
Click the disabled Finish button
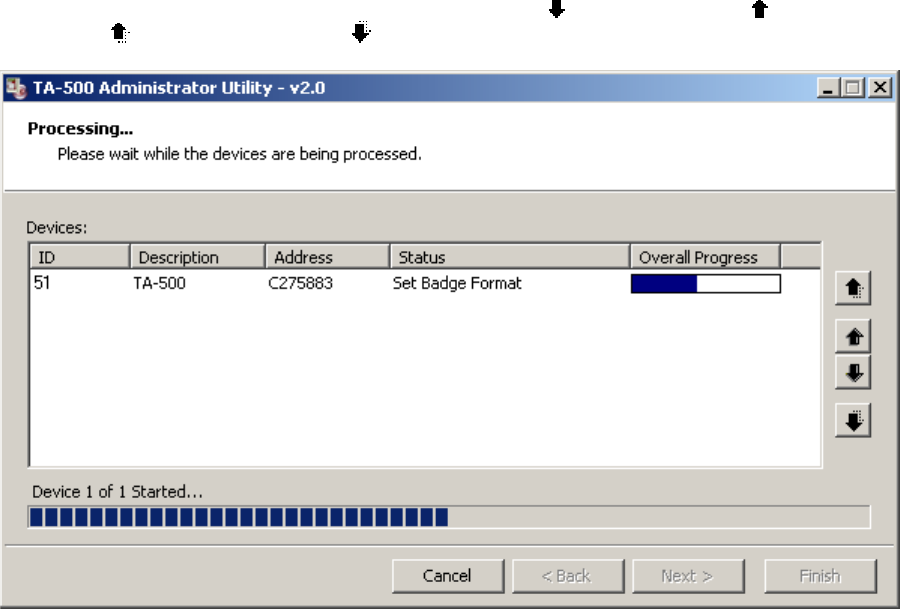point(820,576)
